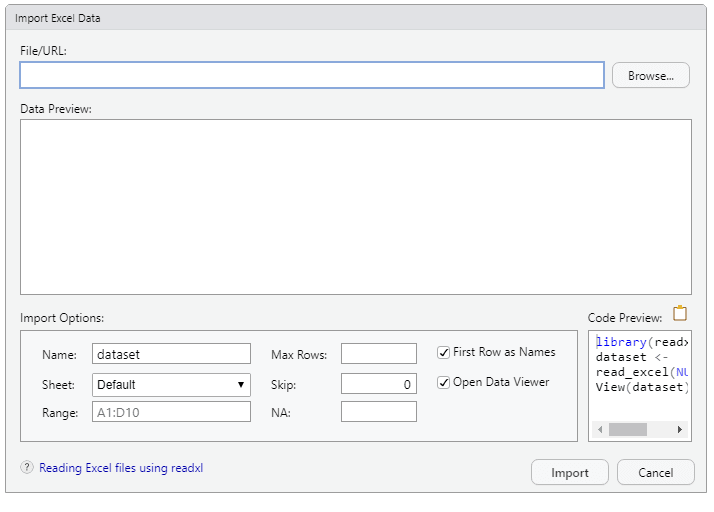Click the code preview scroll right arrow
Screen dimensions: 714x512
(679, 430)
